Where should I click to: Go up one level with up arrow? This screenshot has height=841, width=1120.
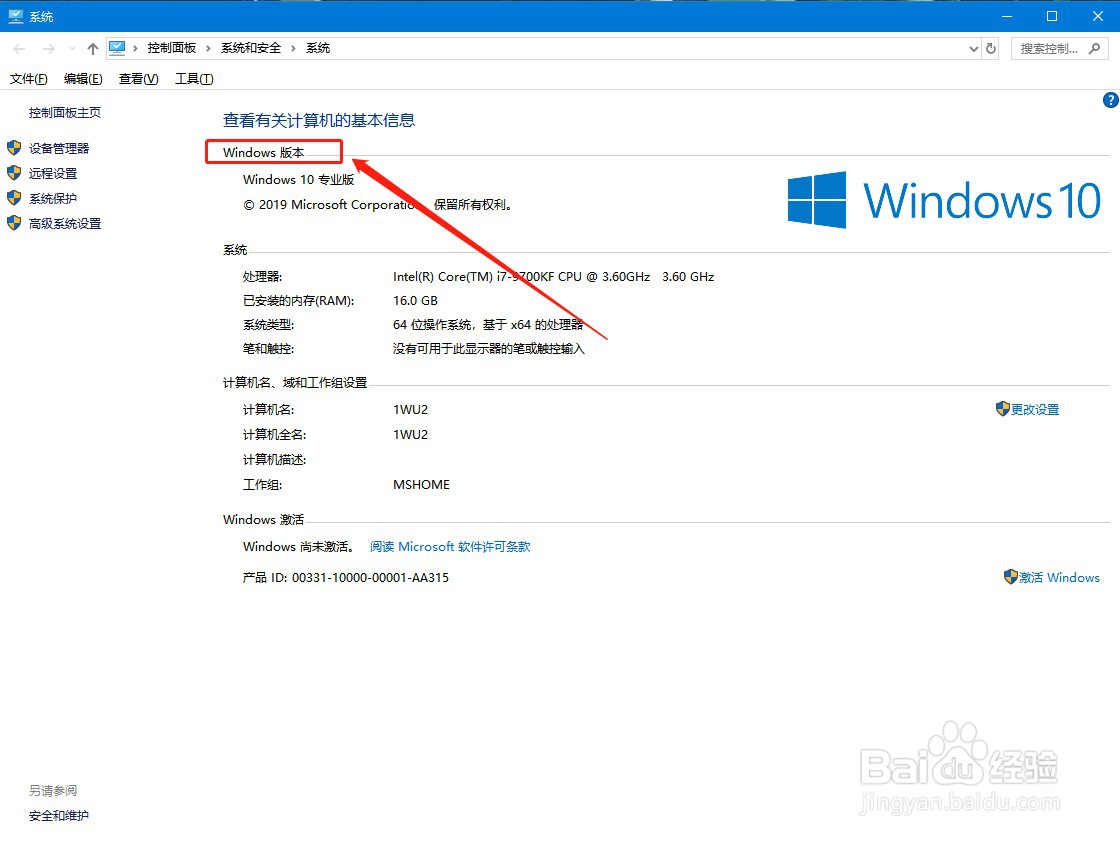click(93, 49)
